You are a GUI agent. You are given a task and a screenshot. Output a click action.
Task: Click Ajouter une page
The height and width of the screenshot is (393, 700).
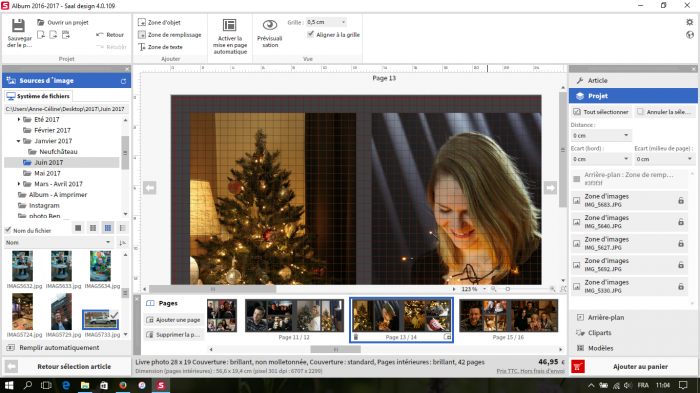click(173, 320)
